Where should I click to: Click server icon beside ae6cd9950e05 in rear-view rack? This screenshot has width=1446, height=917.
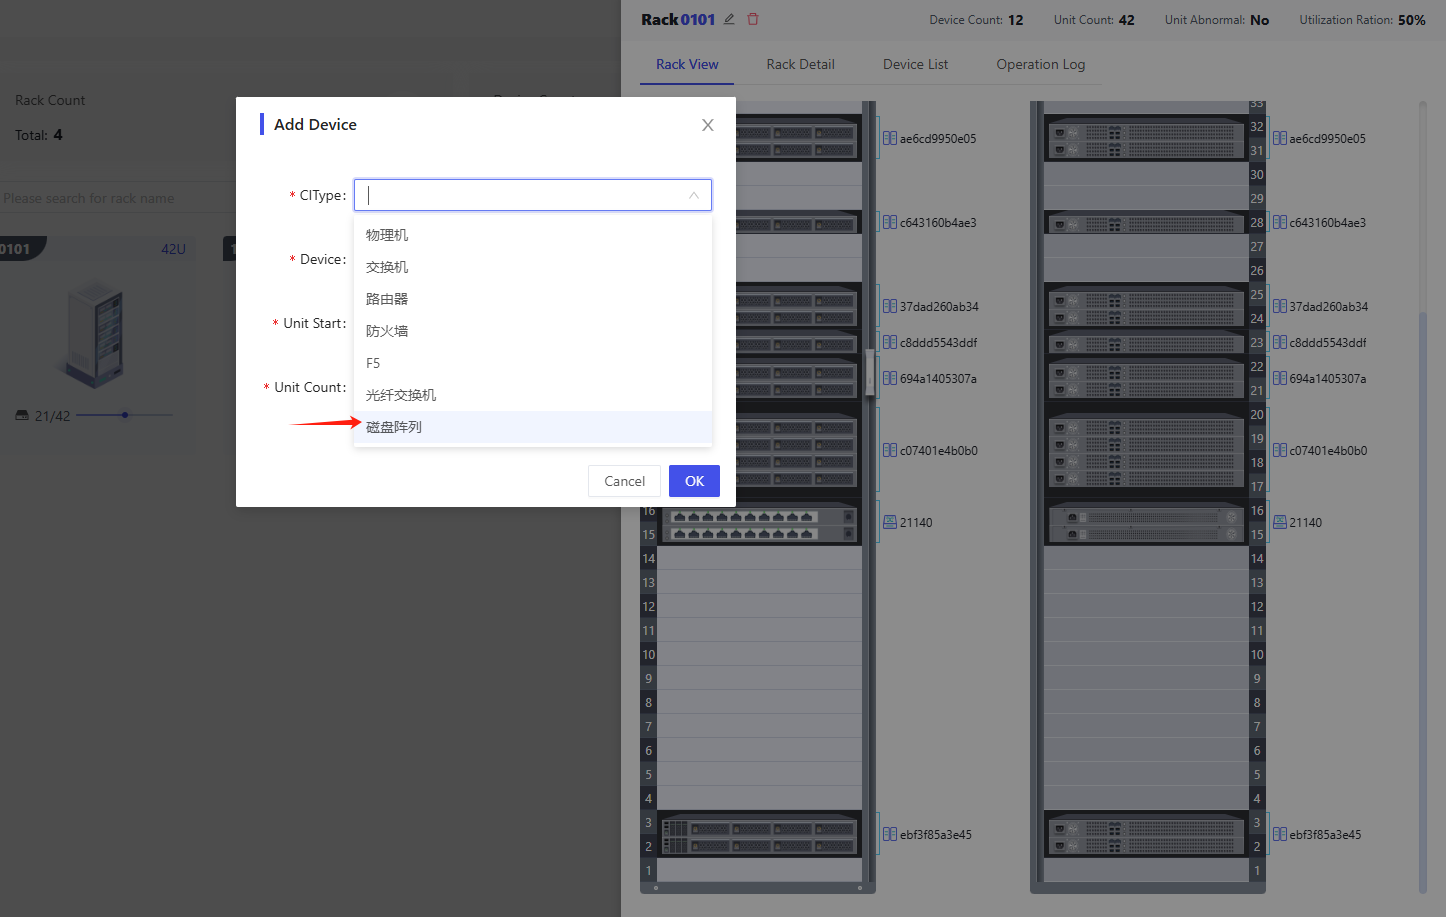tap(1280, 139)
